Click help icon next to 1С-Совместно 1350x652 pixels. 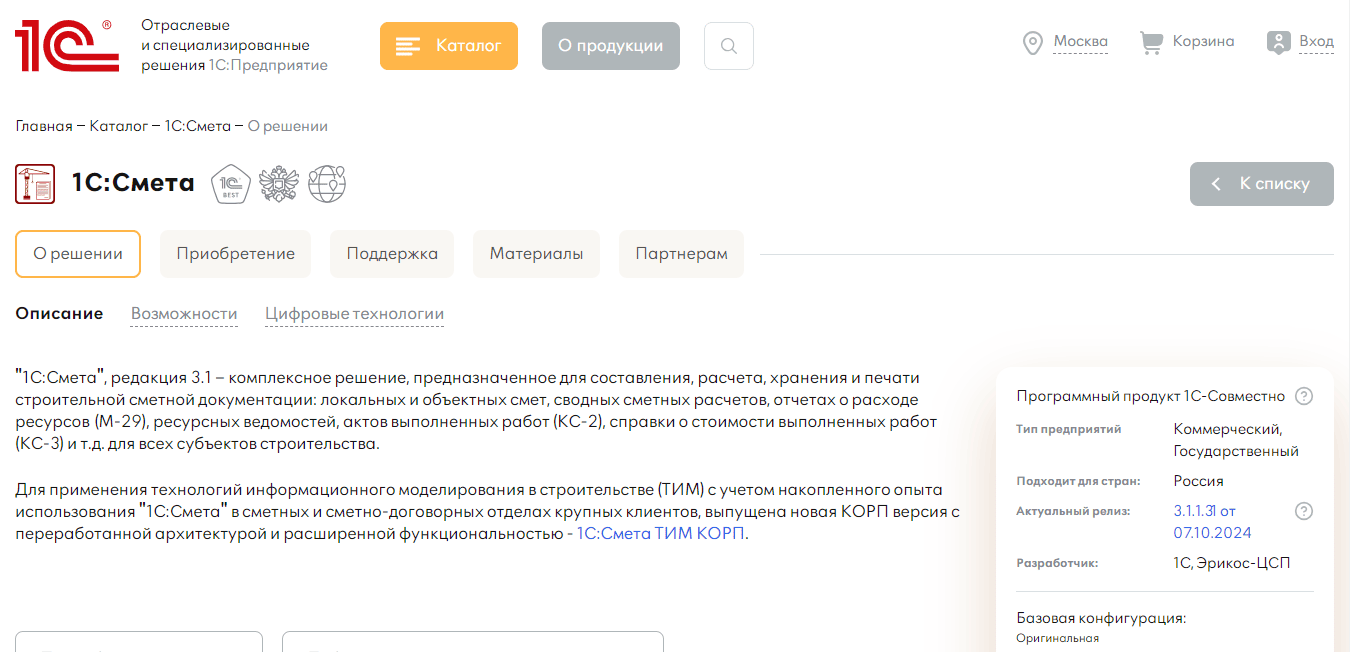point(1304,396)
